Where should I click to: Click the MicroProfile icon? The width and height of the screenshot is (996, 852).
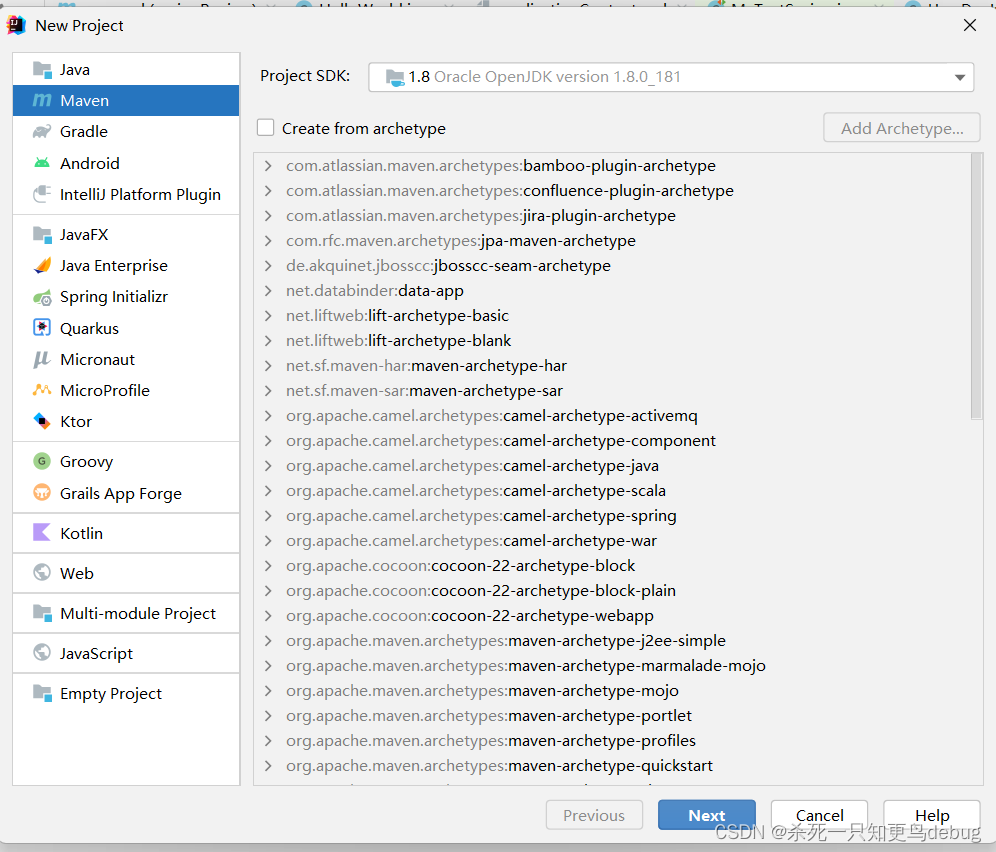coord(42,390)
